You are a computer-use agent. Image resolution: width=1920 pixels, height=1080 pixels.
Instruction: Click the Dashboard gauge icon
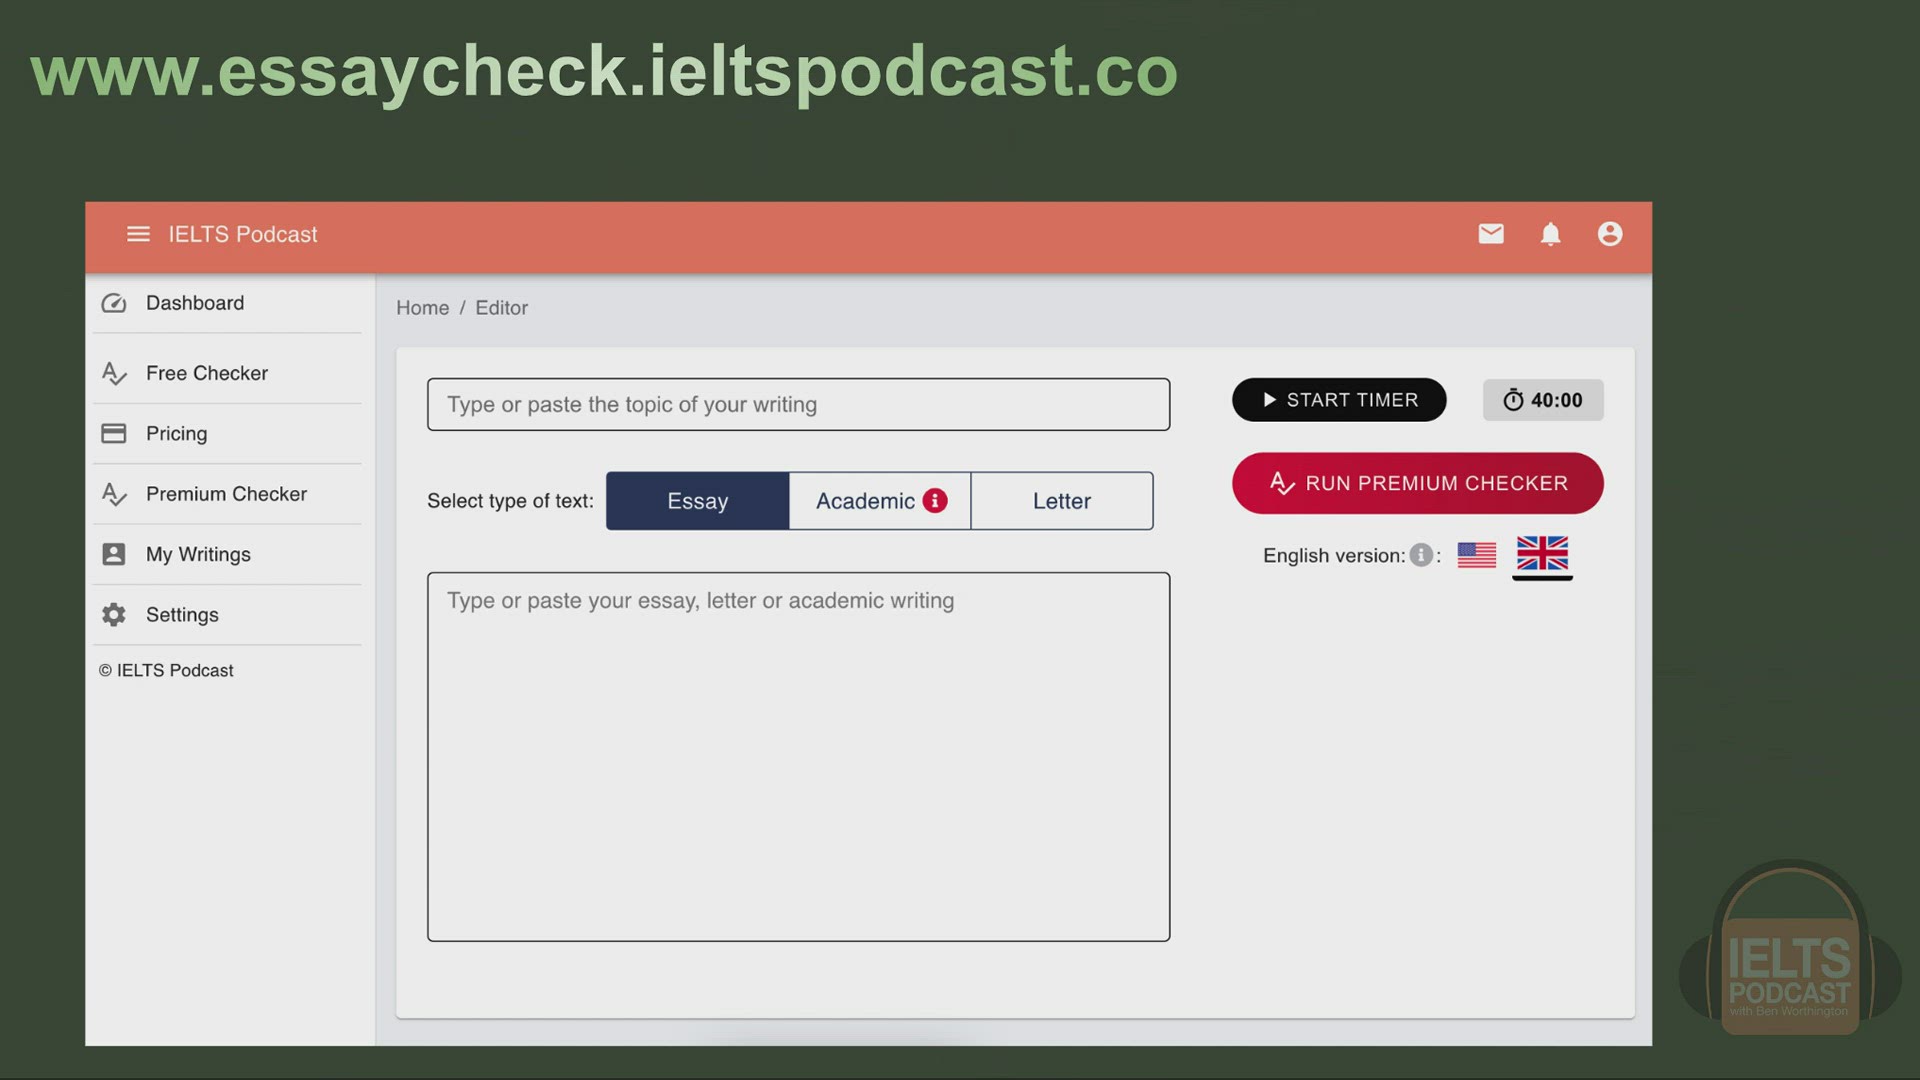(x=114, y=303)
